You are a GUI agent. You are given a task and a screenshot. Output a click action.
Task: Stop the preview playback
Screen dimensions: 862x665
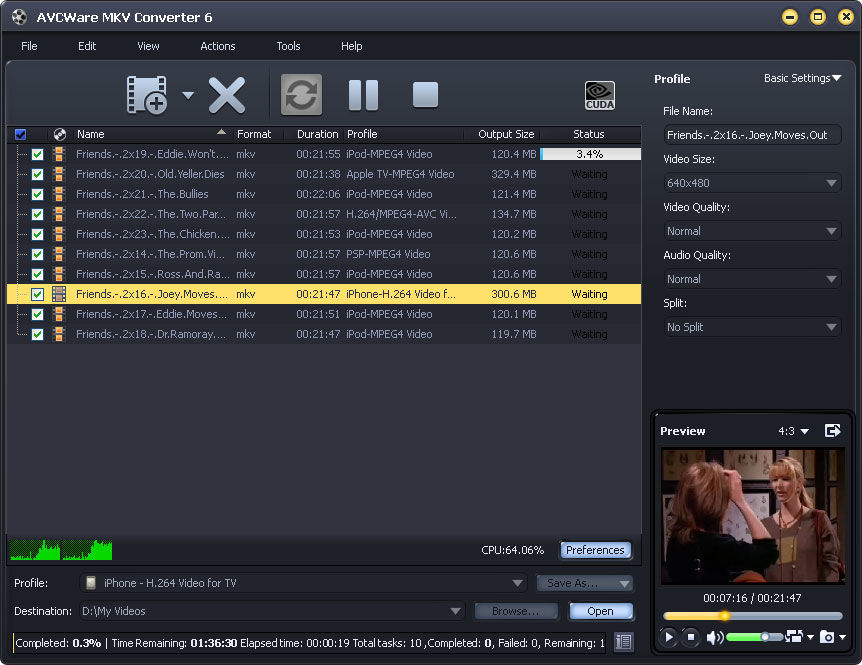(691, 637)
